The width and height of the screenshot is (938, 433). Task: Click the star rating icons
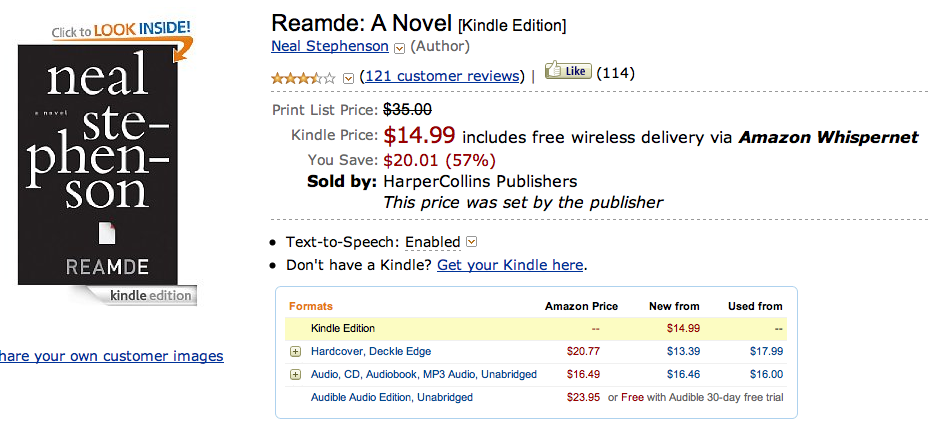click(x=303, y=77)
